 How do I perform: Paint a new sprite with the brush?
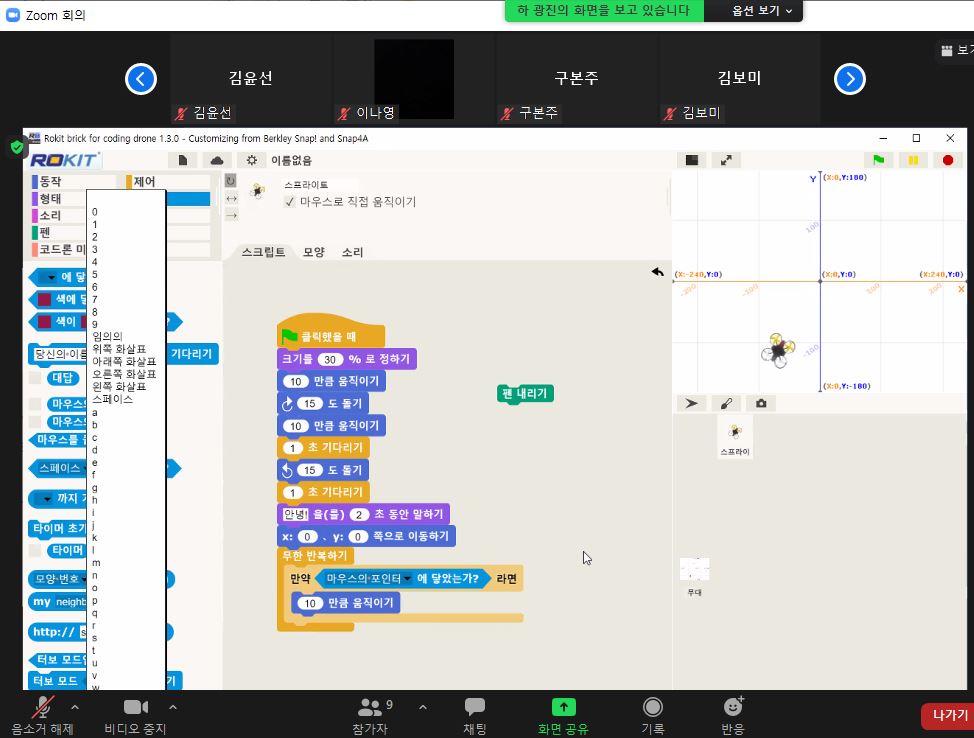(x=726, y=403)
